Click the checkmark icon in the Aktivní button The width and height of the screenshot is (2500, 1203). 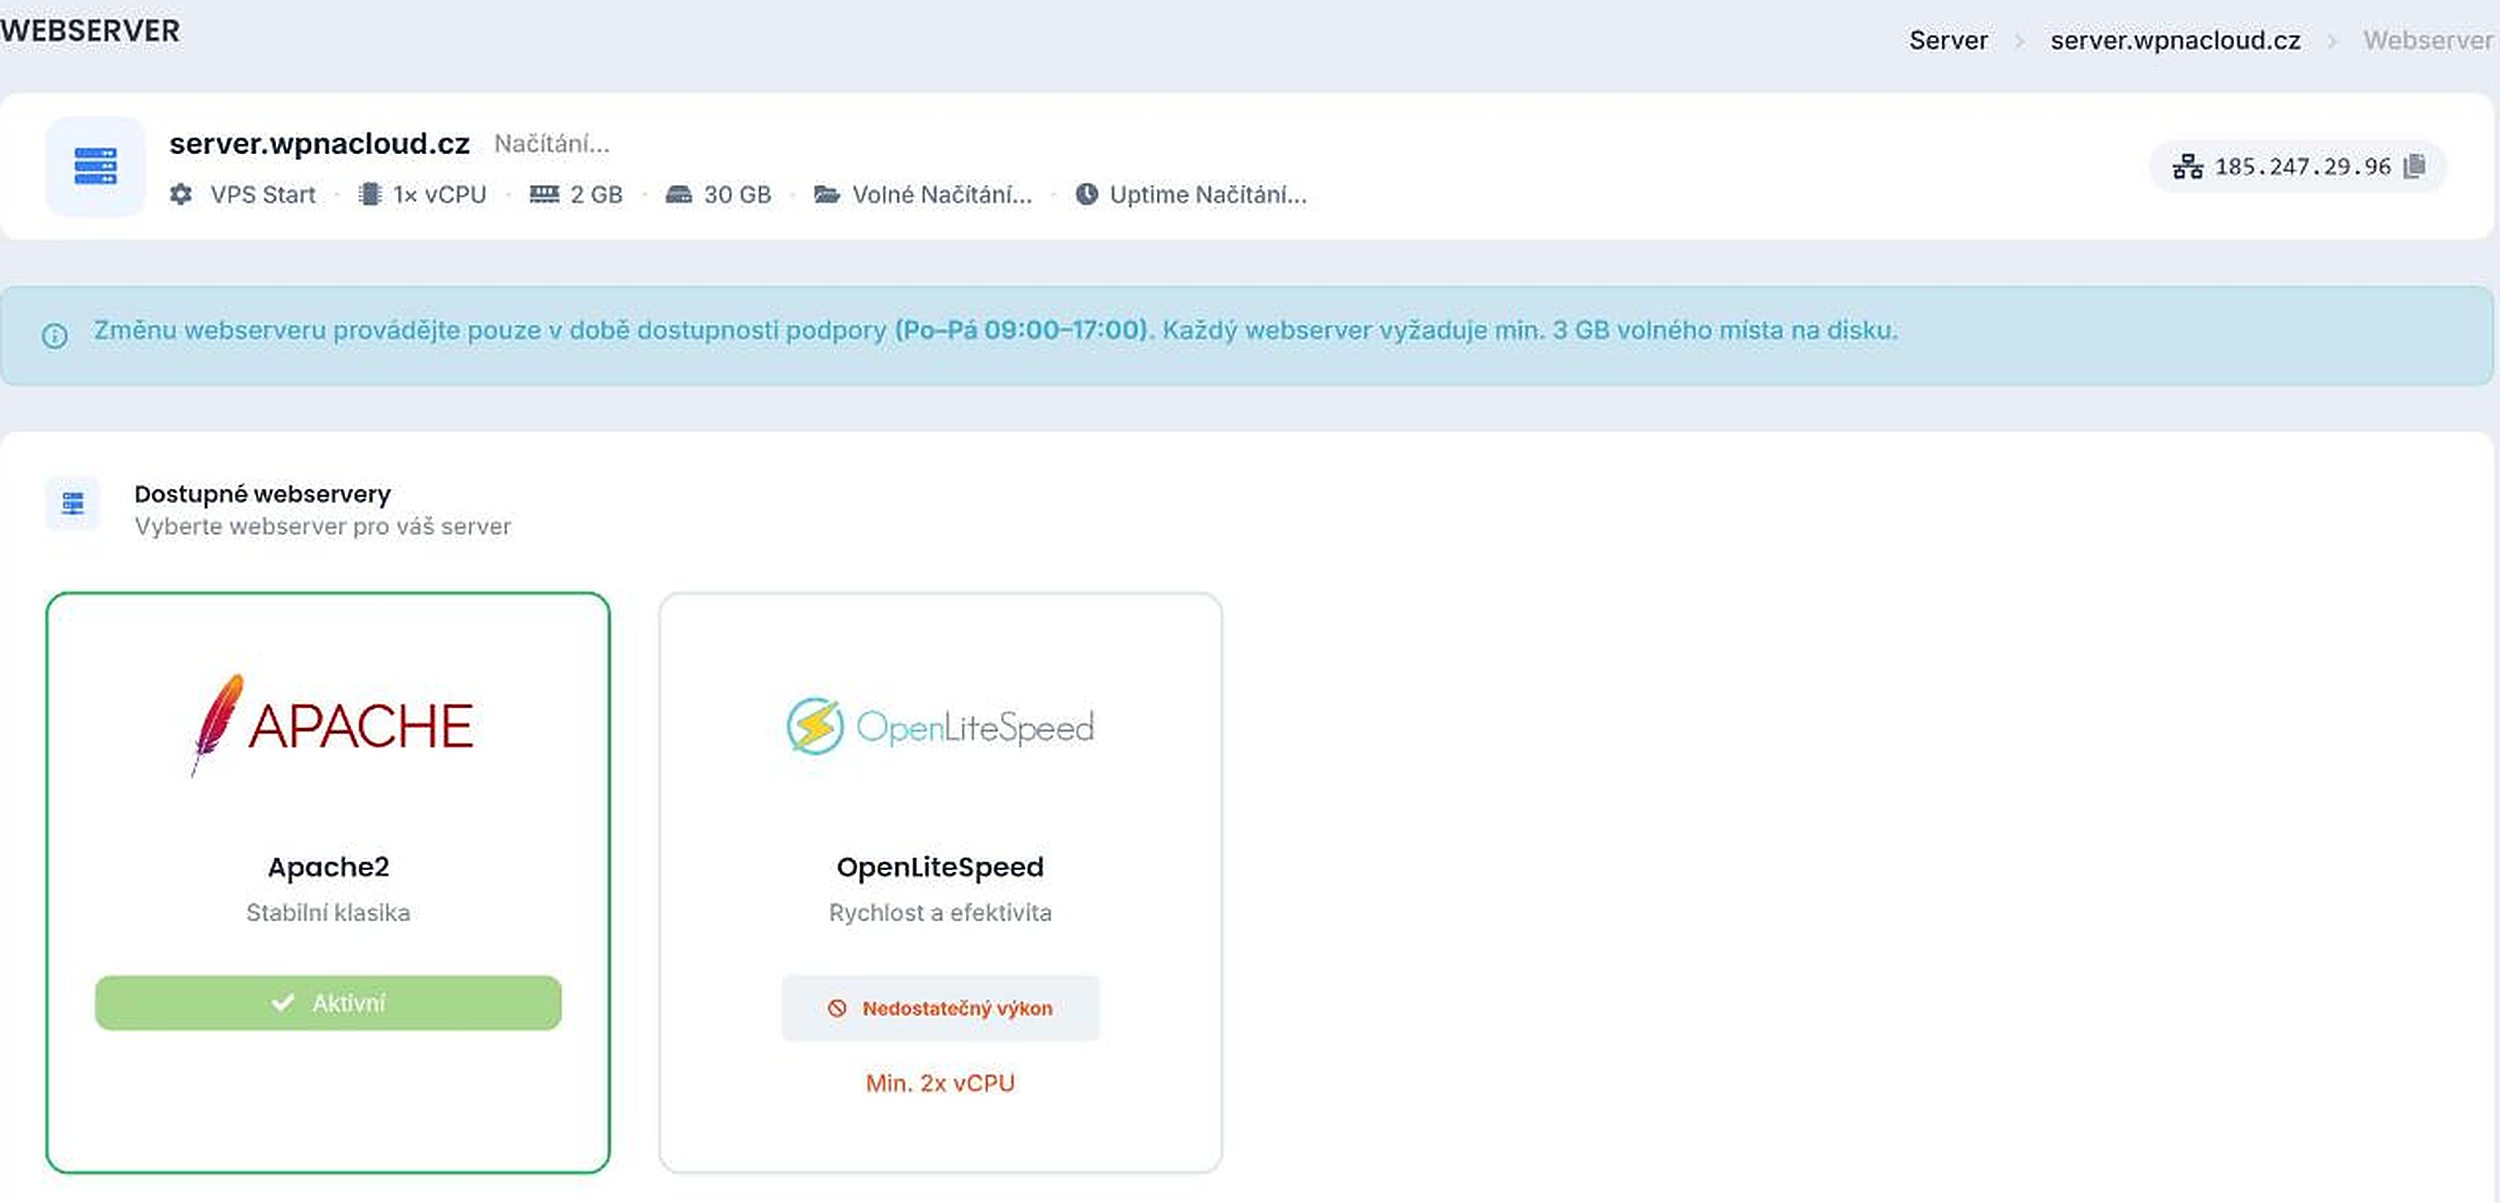tap(283, 1002)
